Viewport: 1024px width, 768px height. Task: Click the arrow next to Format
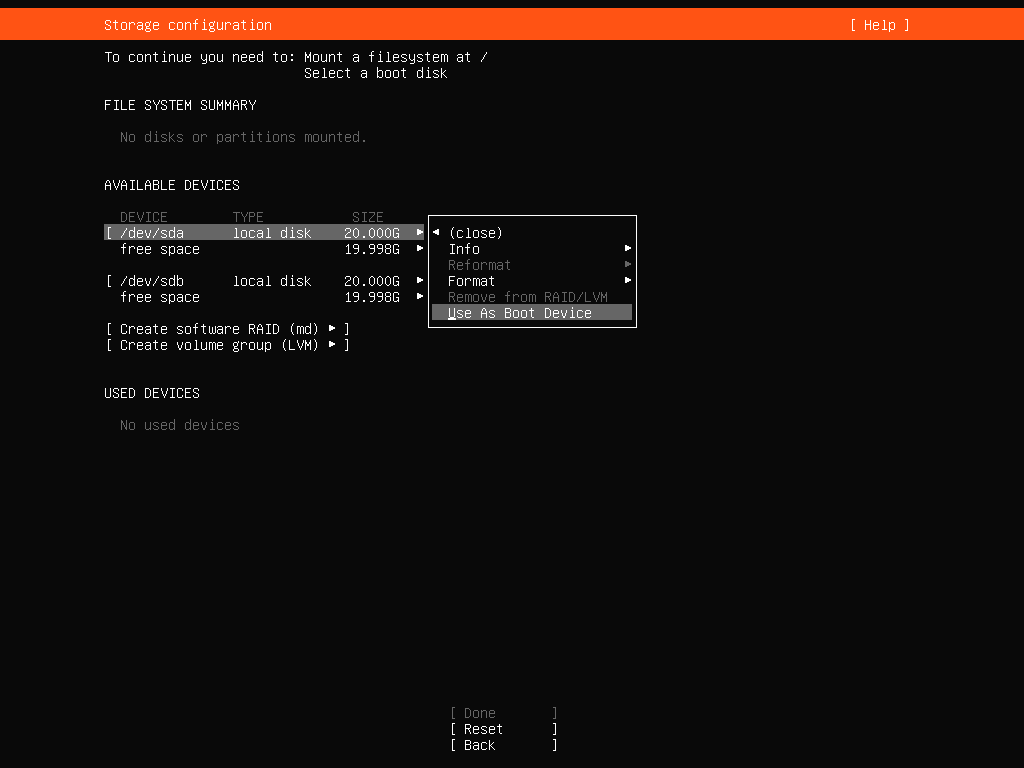click(x=628, y=281)
